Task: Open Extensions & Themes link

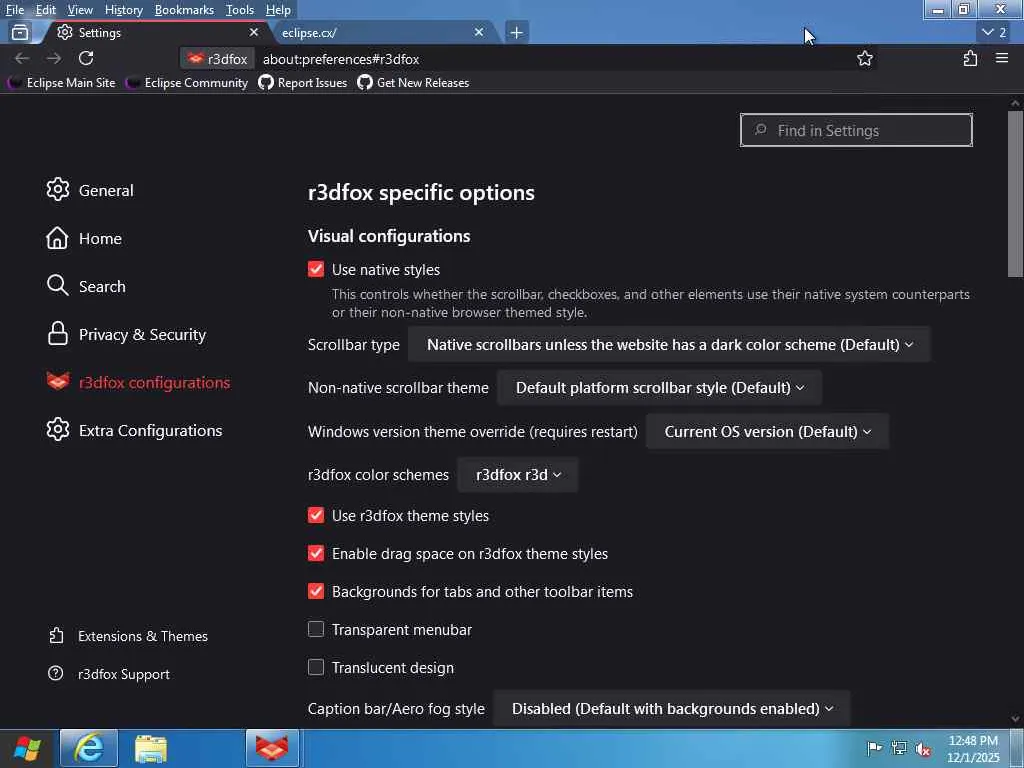Action: (128, 636)
